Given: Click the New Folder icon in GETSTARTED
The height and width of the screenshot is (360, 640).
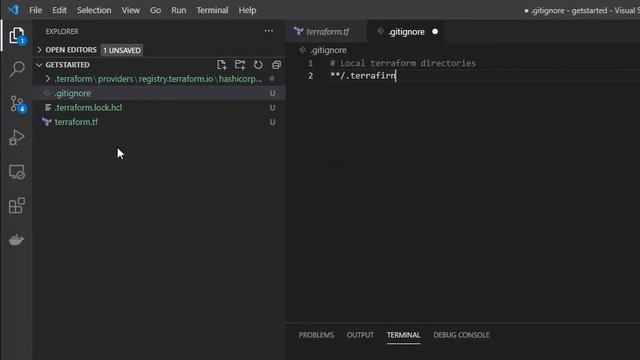Looking at the screenshot, I should [x=240, y=65].
